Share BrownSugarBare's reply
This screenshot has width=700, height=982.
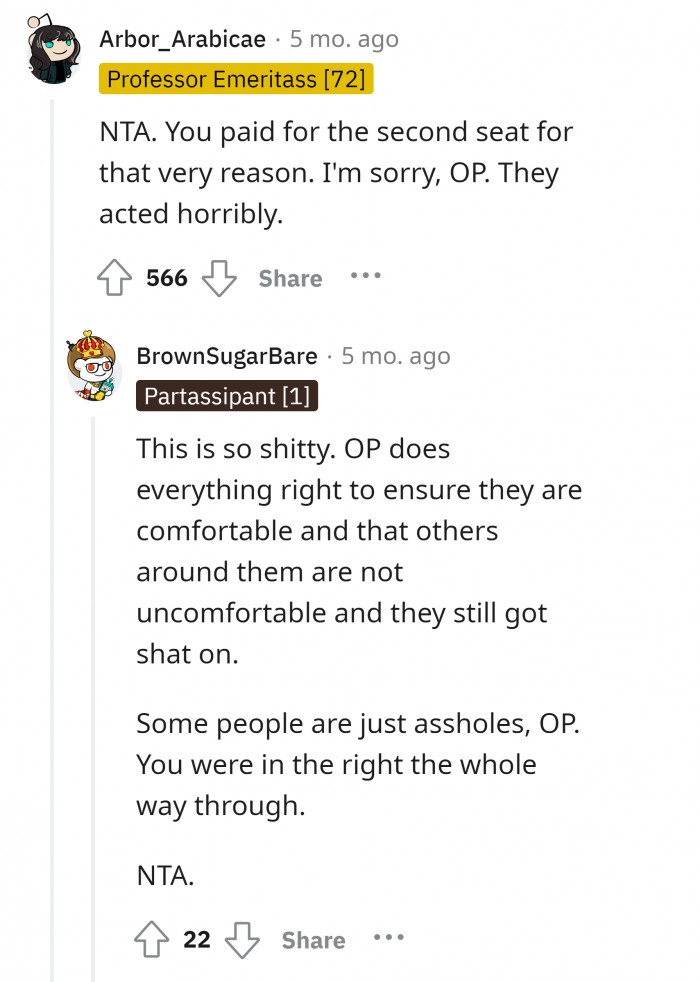pos(313,939)
